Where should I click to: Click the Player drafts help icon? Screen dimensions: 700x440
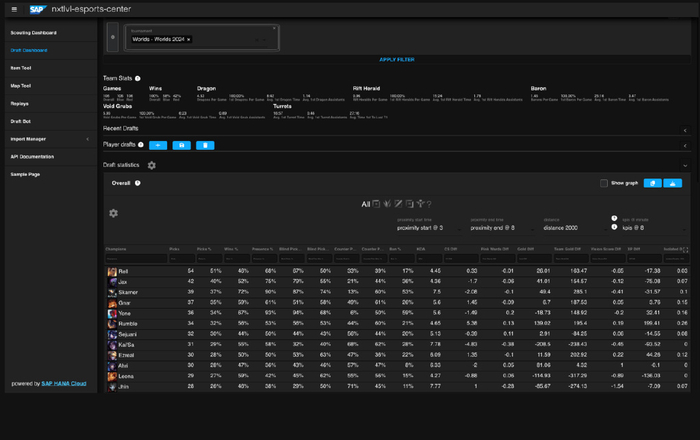coord(141,145)
